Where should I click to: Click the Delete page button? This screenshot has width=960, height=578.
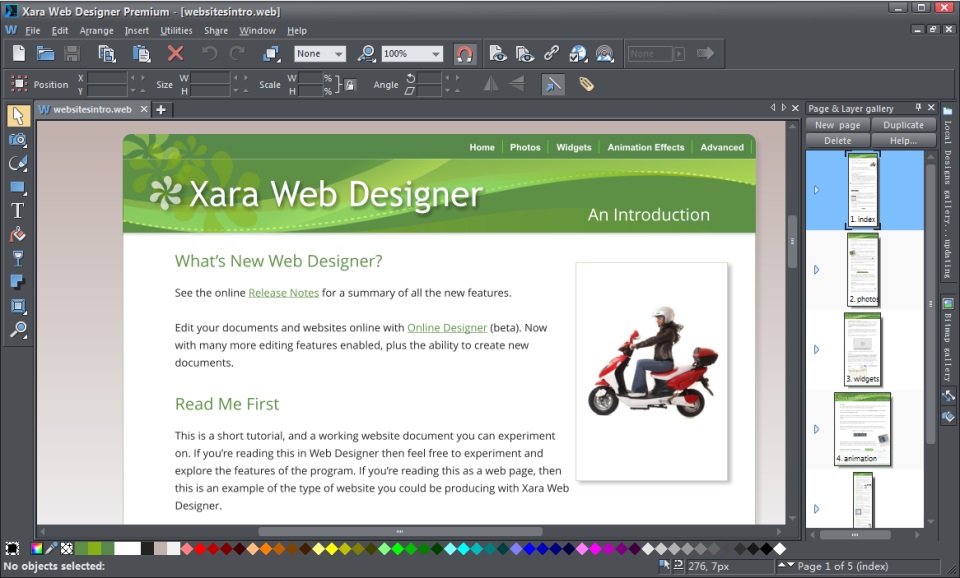838,140
